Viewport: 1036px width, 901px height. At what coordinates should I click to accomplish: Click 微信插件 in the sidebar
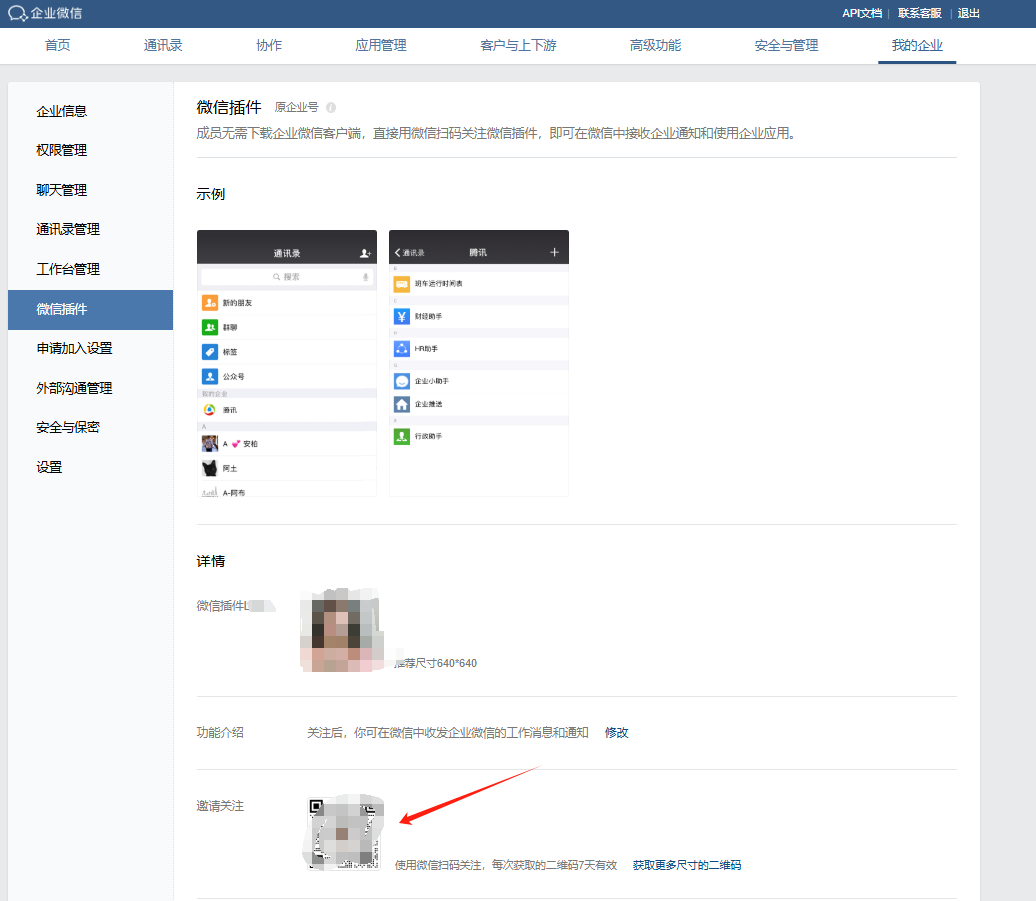pos(91,309)
